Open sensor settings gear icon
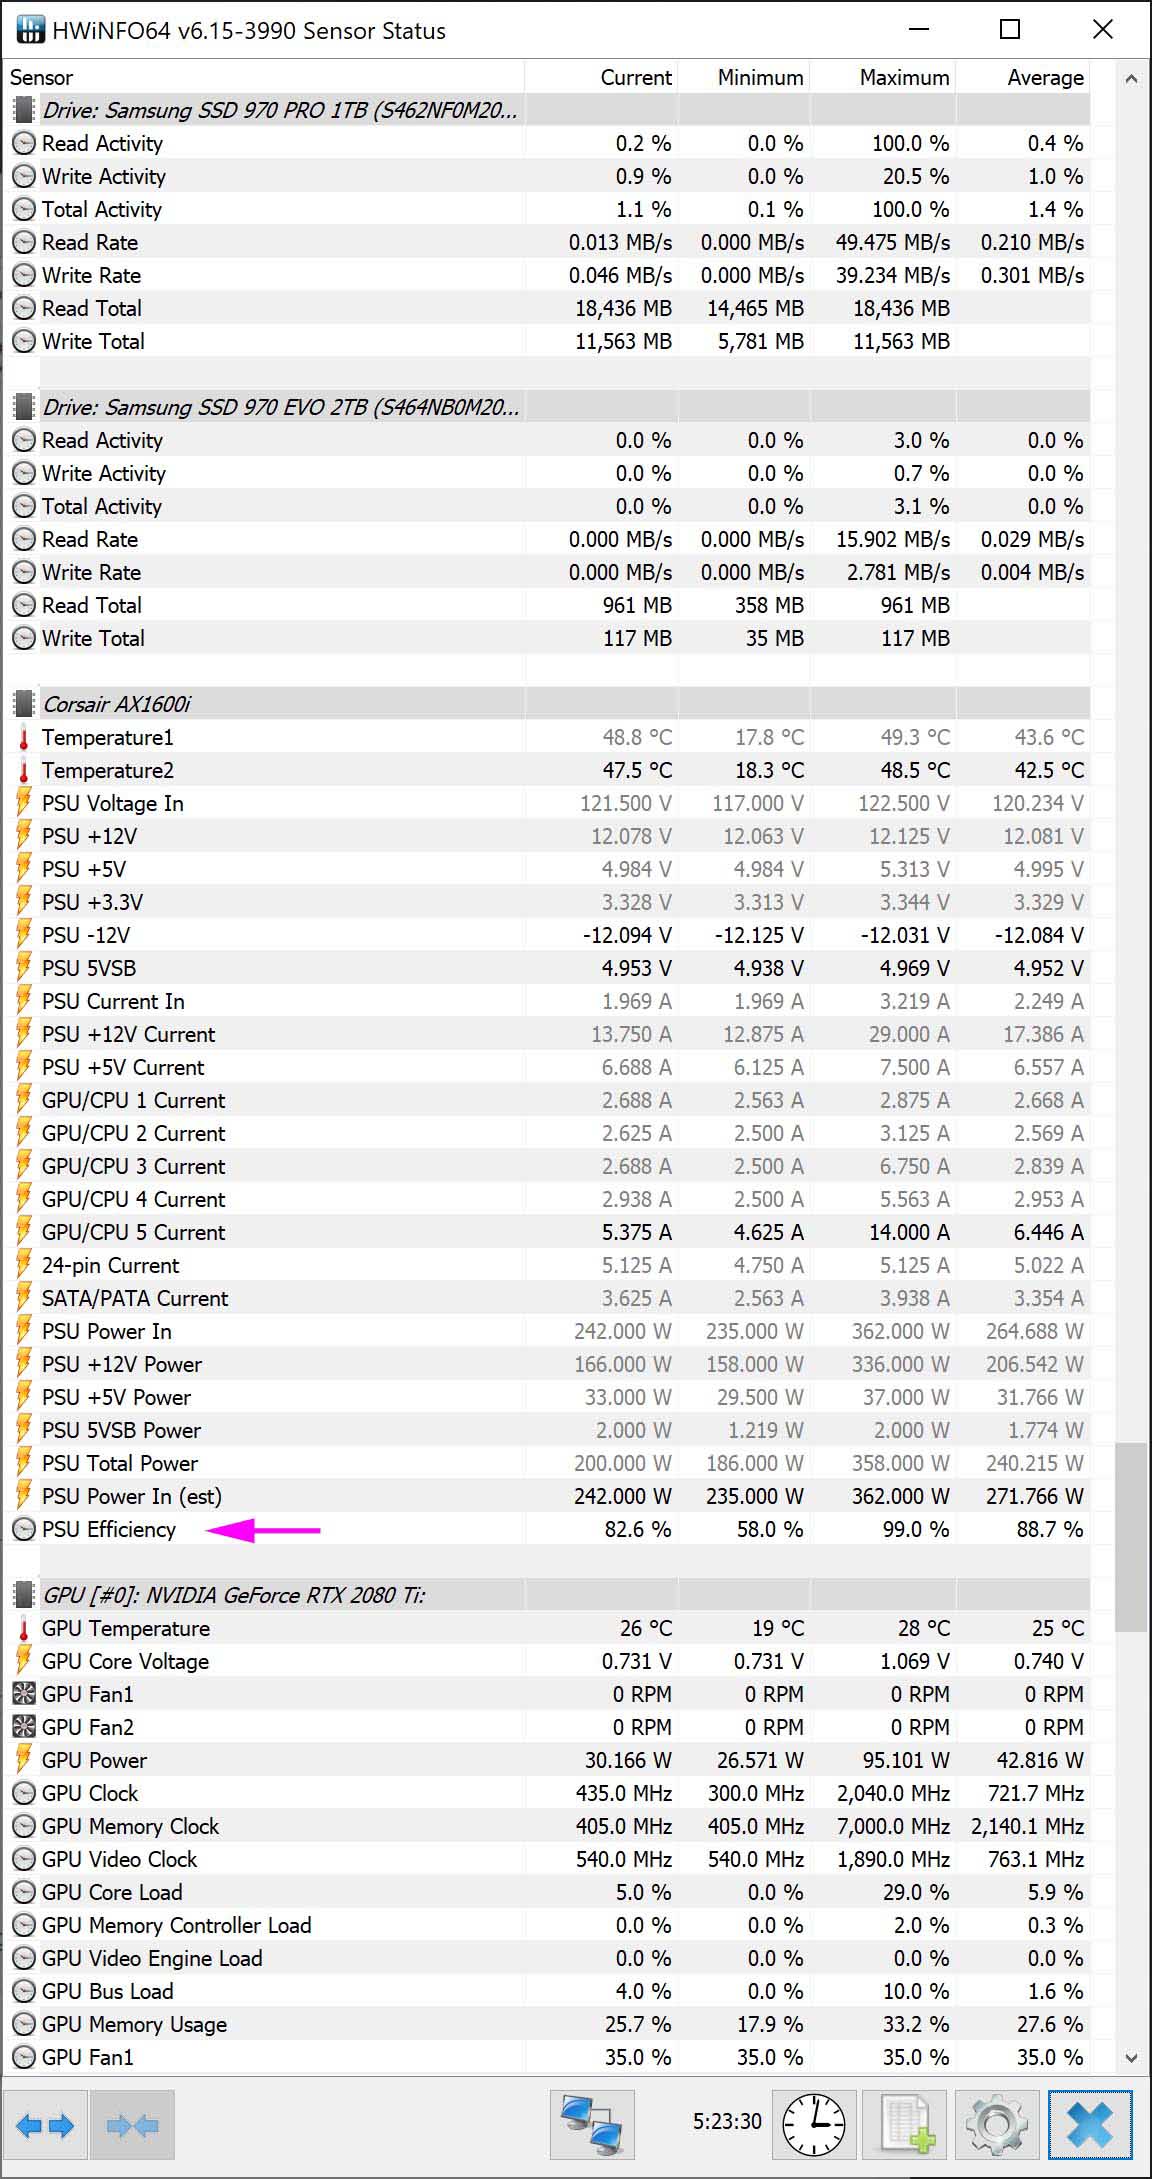Screen dimensions: 1152x2179 pyautogui.click(x=997, y=2125)
